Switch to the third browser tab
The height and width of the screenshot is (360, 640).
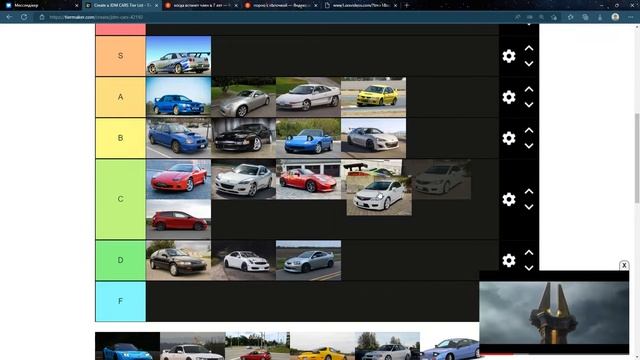[201, 5]
